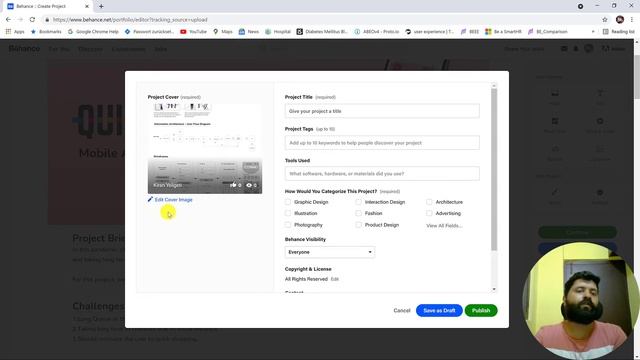This screenshot has width=640, height=360.
Task: Open the Behance Visibility dropdown
Action: click(x=330, y=252)
